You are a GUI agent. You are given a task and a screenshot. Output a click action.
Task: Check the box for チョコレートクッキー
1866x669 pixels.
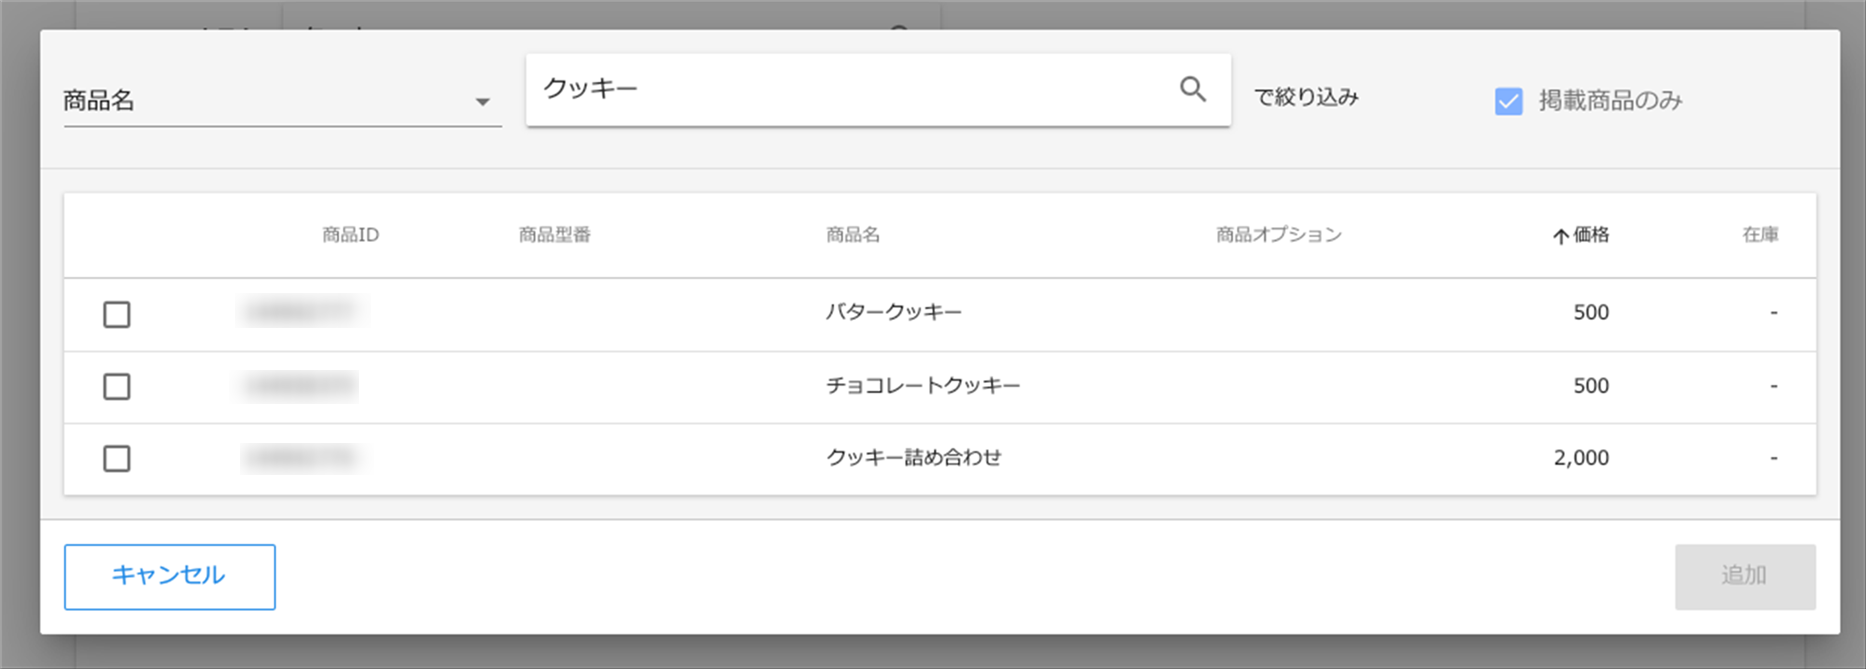click(x=117, y=386)
